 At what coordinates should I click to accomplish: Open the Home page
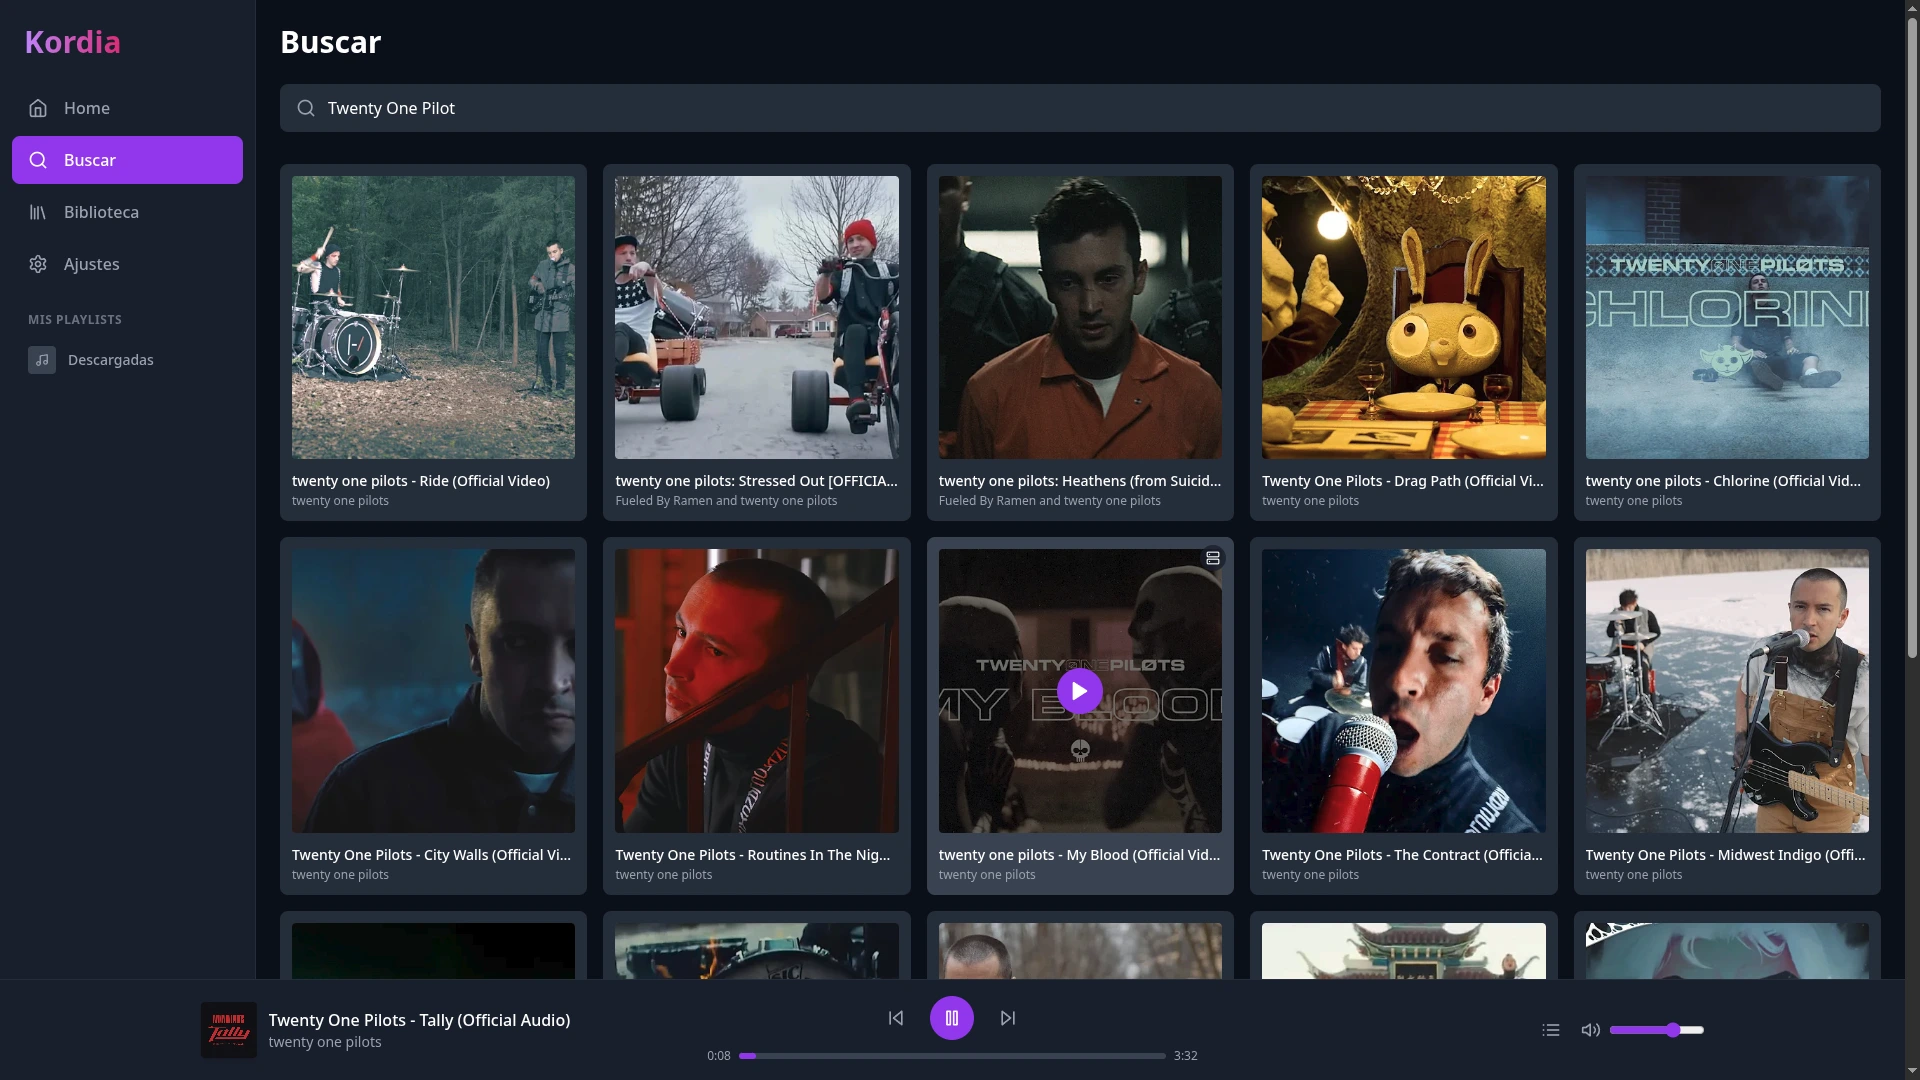tap(127, 108)
